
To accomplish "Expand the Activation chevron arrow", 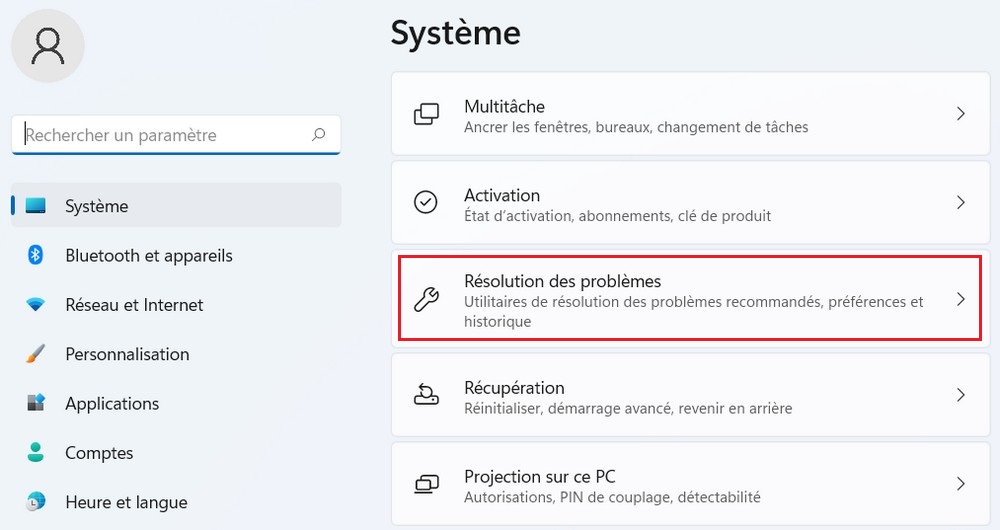I will pyautogui.click(x=960, y=203).
